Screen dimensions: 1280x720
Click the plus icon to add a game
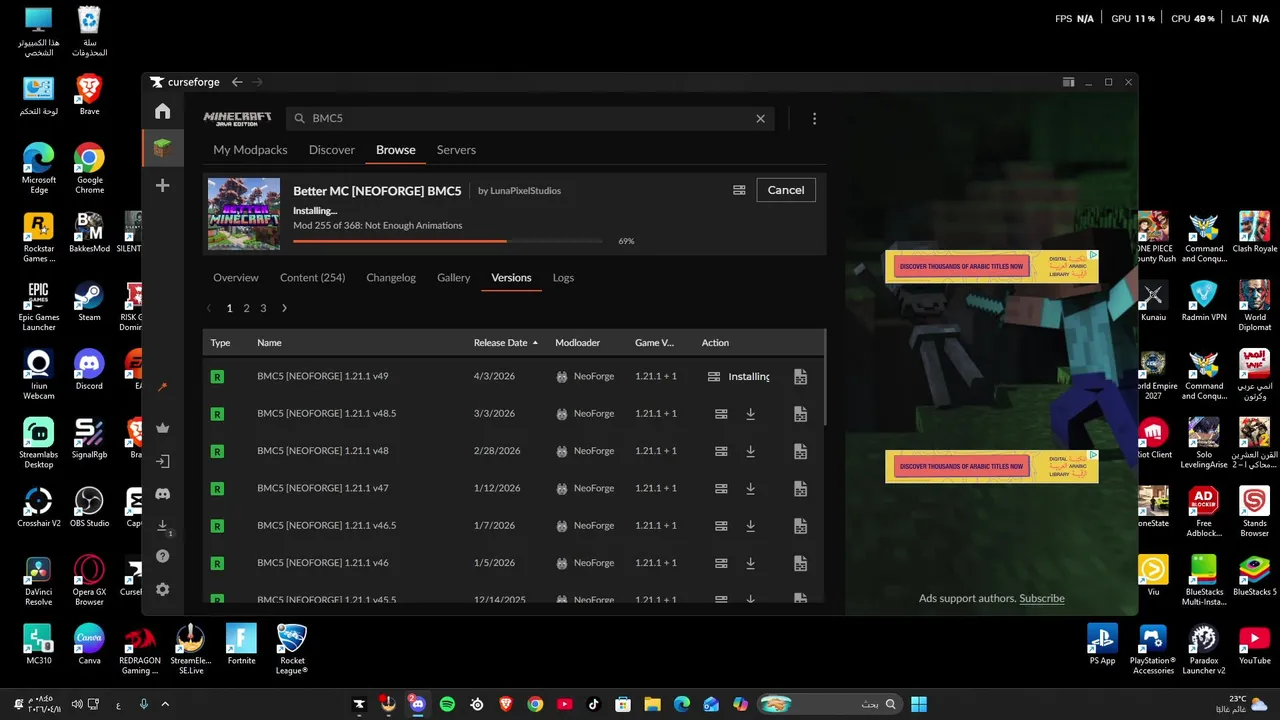pyautogui.click(x=162, y=185)
